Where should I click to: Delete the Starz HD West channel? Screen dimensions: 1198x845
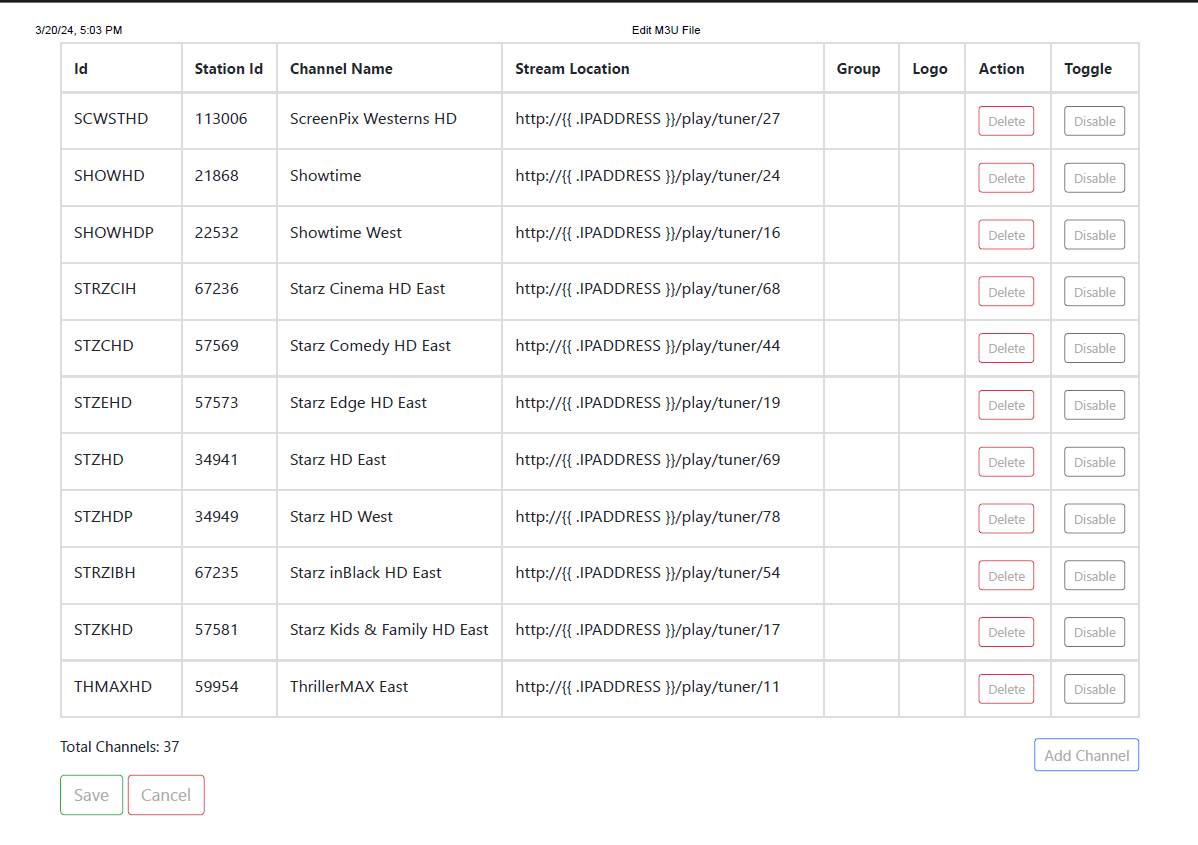click(x=1005, y=519)
